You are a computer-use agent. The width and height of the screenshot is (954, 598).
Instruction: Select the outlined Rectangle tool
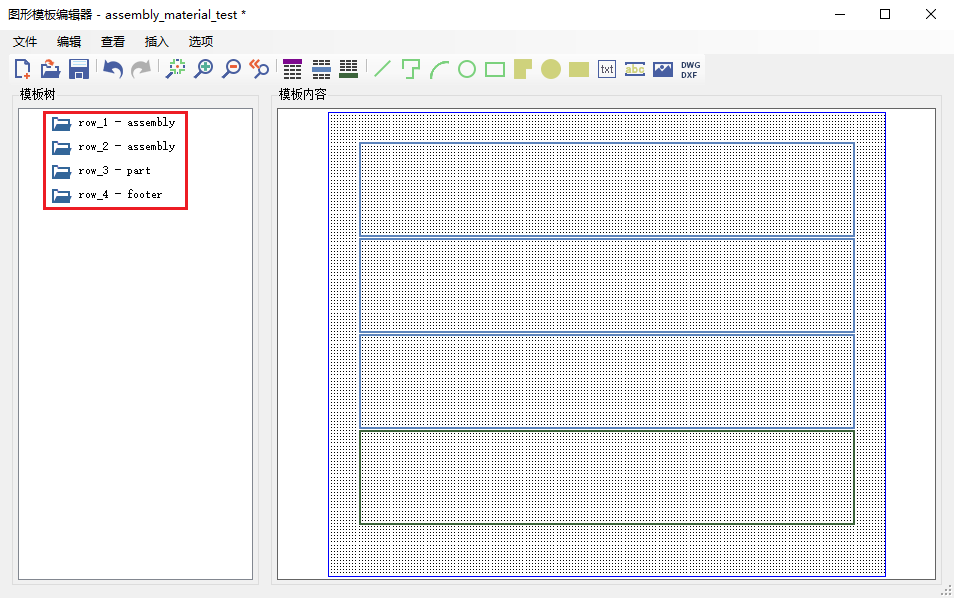pos(495,69)
